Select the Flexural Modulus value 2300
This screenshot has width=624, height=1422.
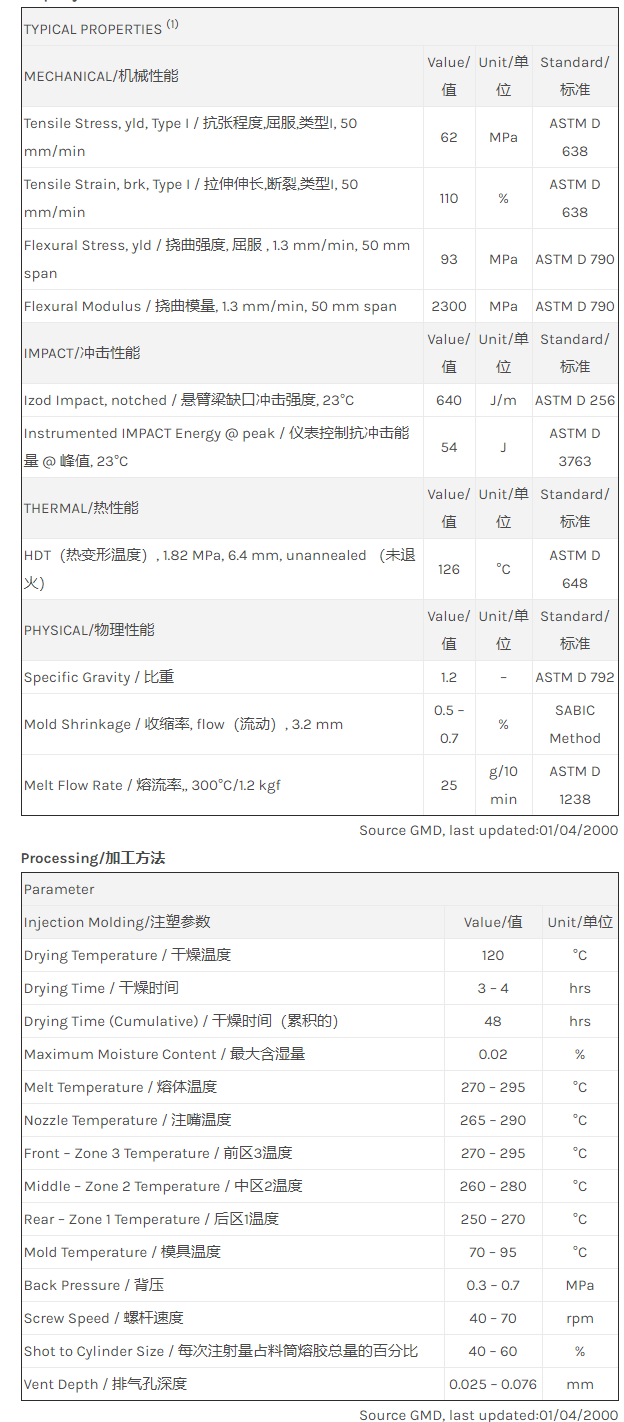[x=449, y=306]
